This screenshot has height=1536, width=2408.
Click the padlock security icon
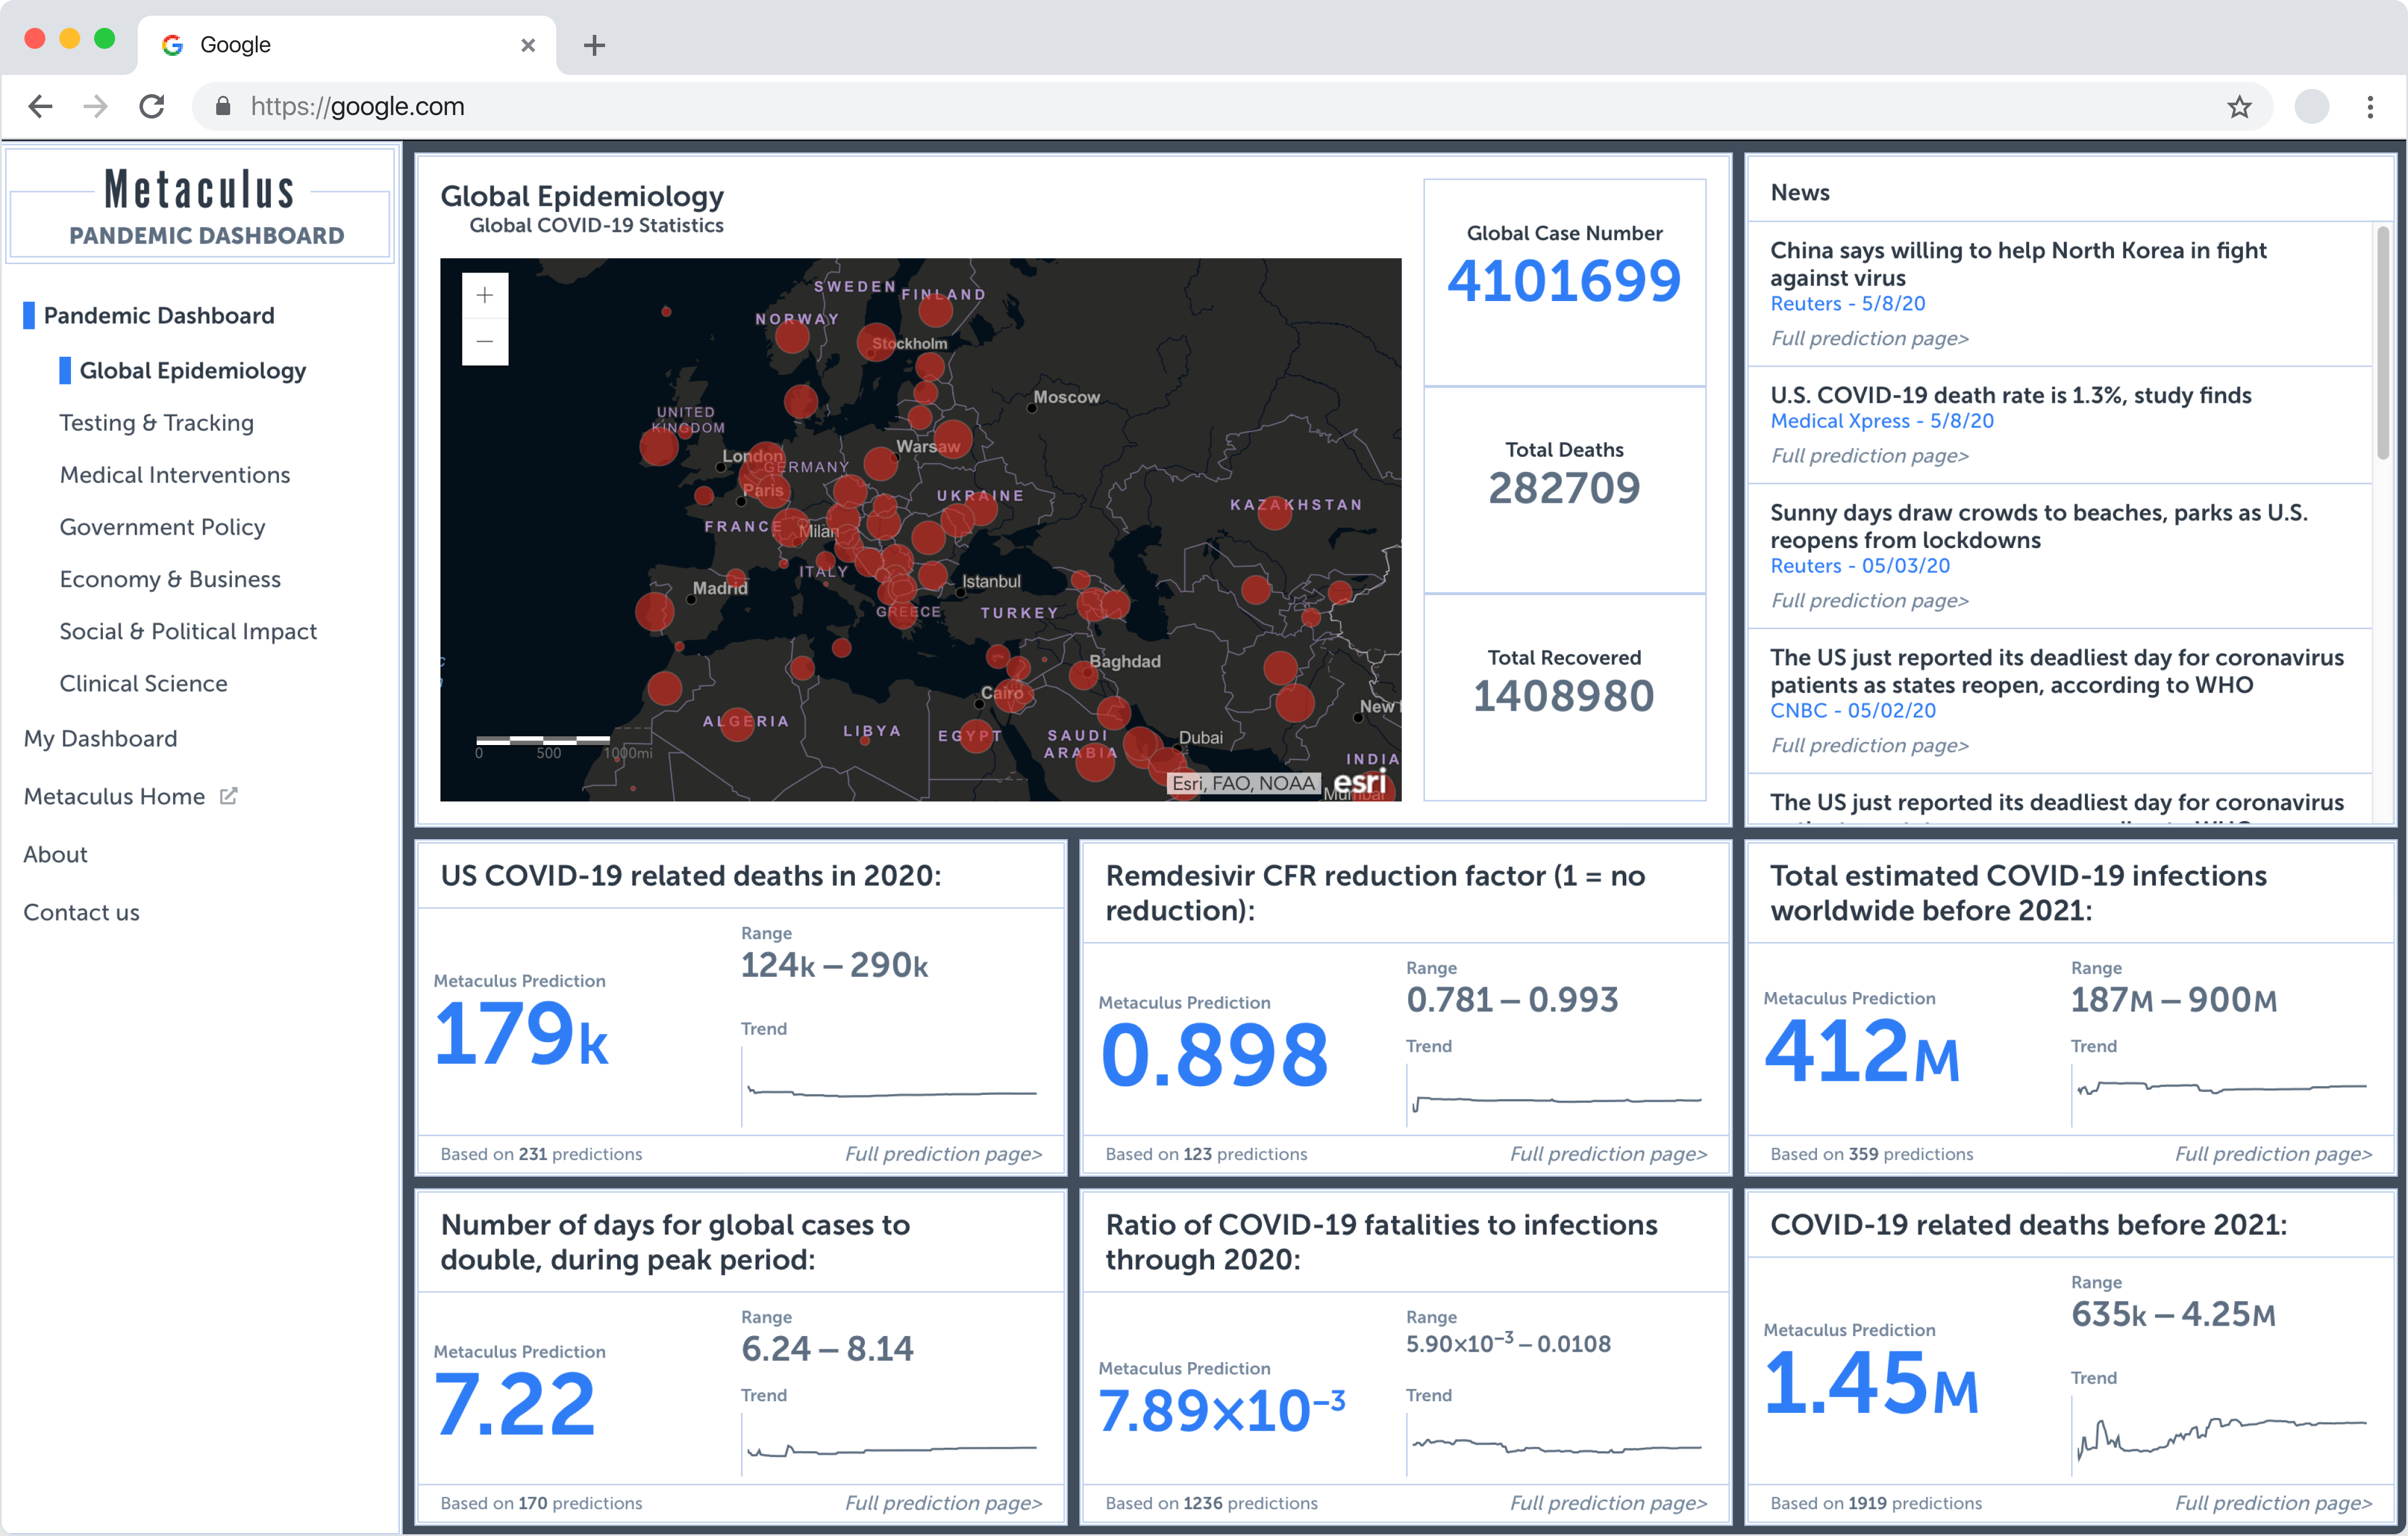[223, 106]
